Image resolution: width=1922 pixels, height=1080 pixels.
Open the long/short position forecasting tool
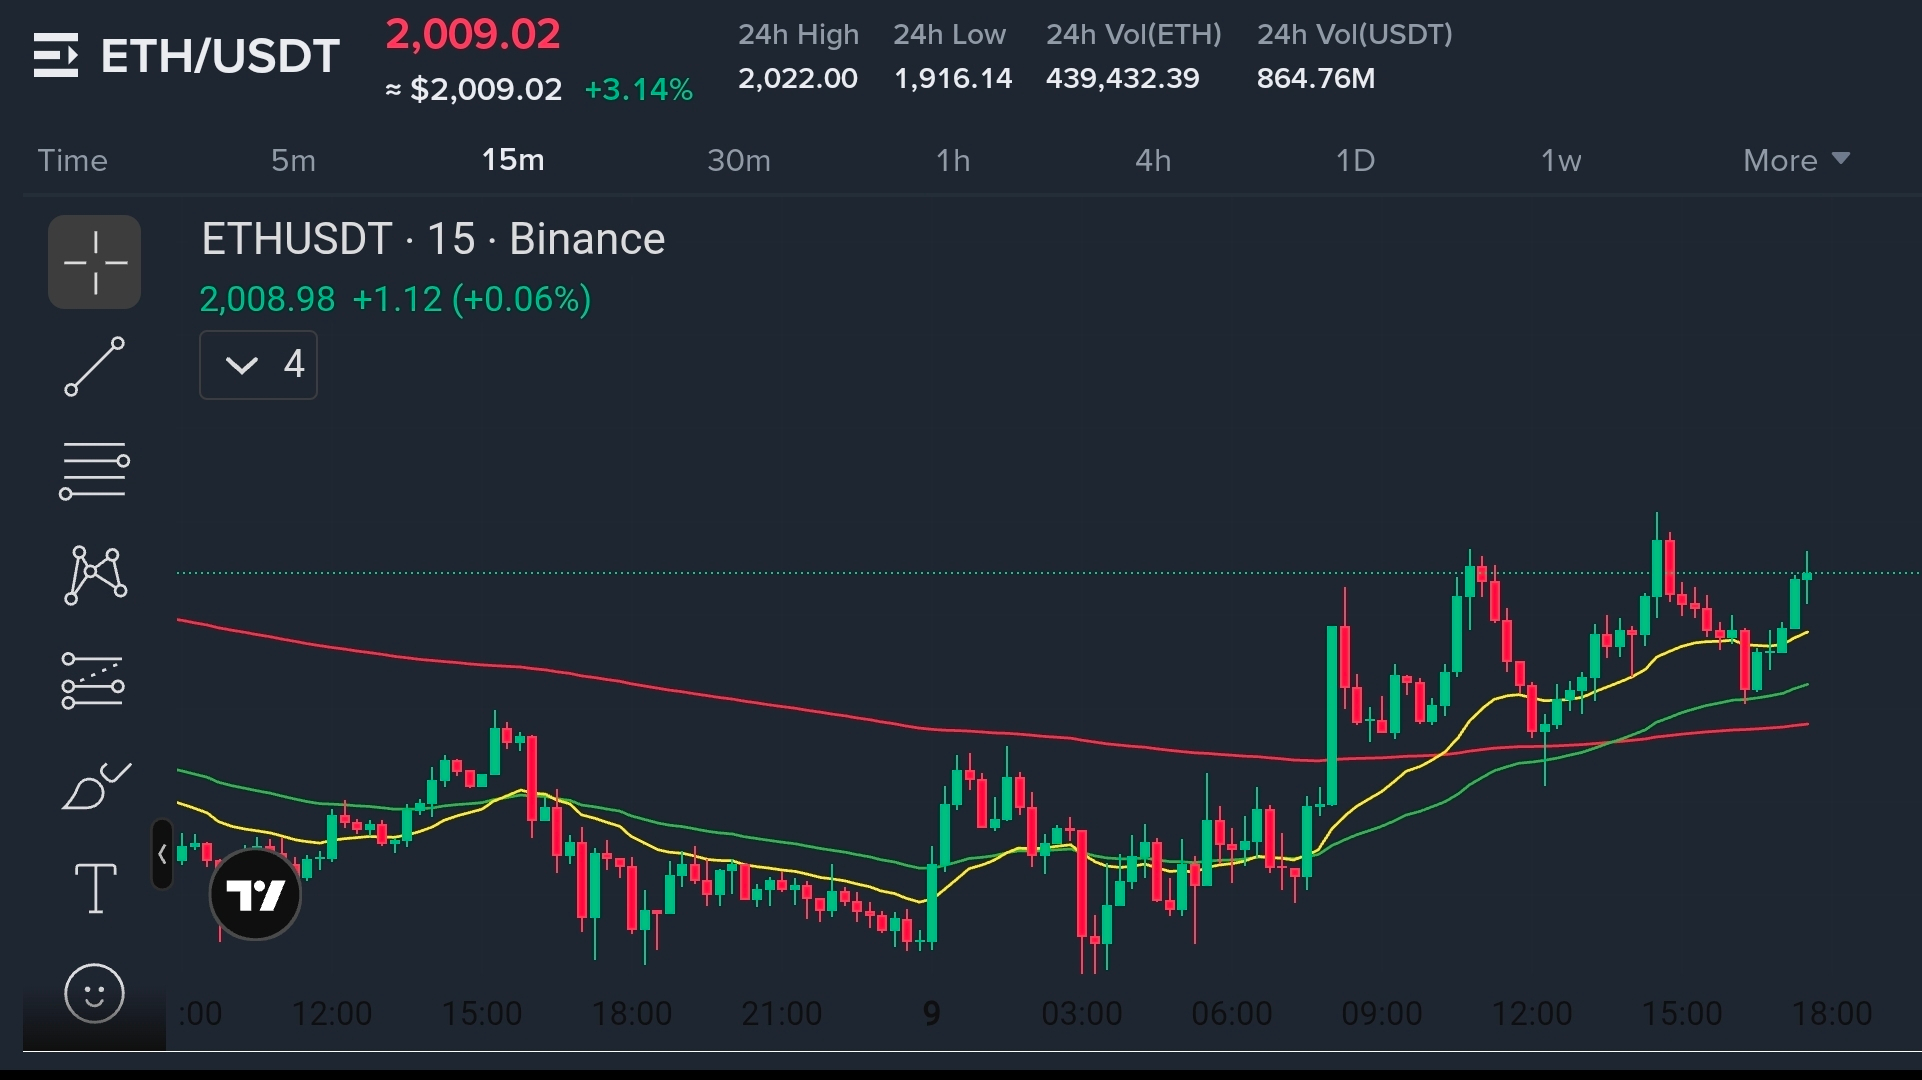click(x=93, y=681)
